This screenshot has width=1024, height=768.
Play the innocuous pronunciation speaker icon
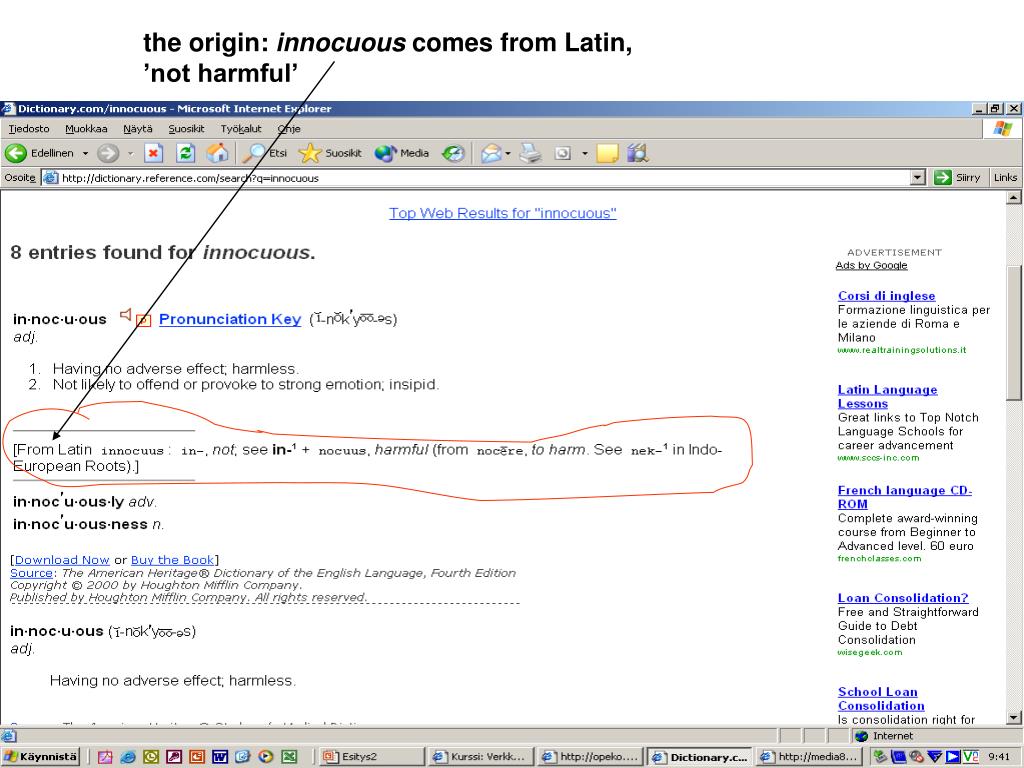tap(125, 315)
